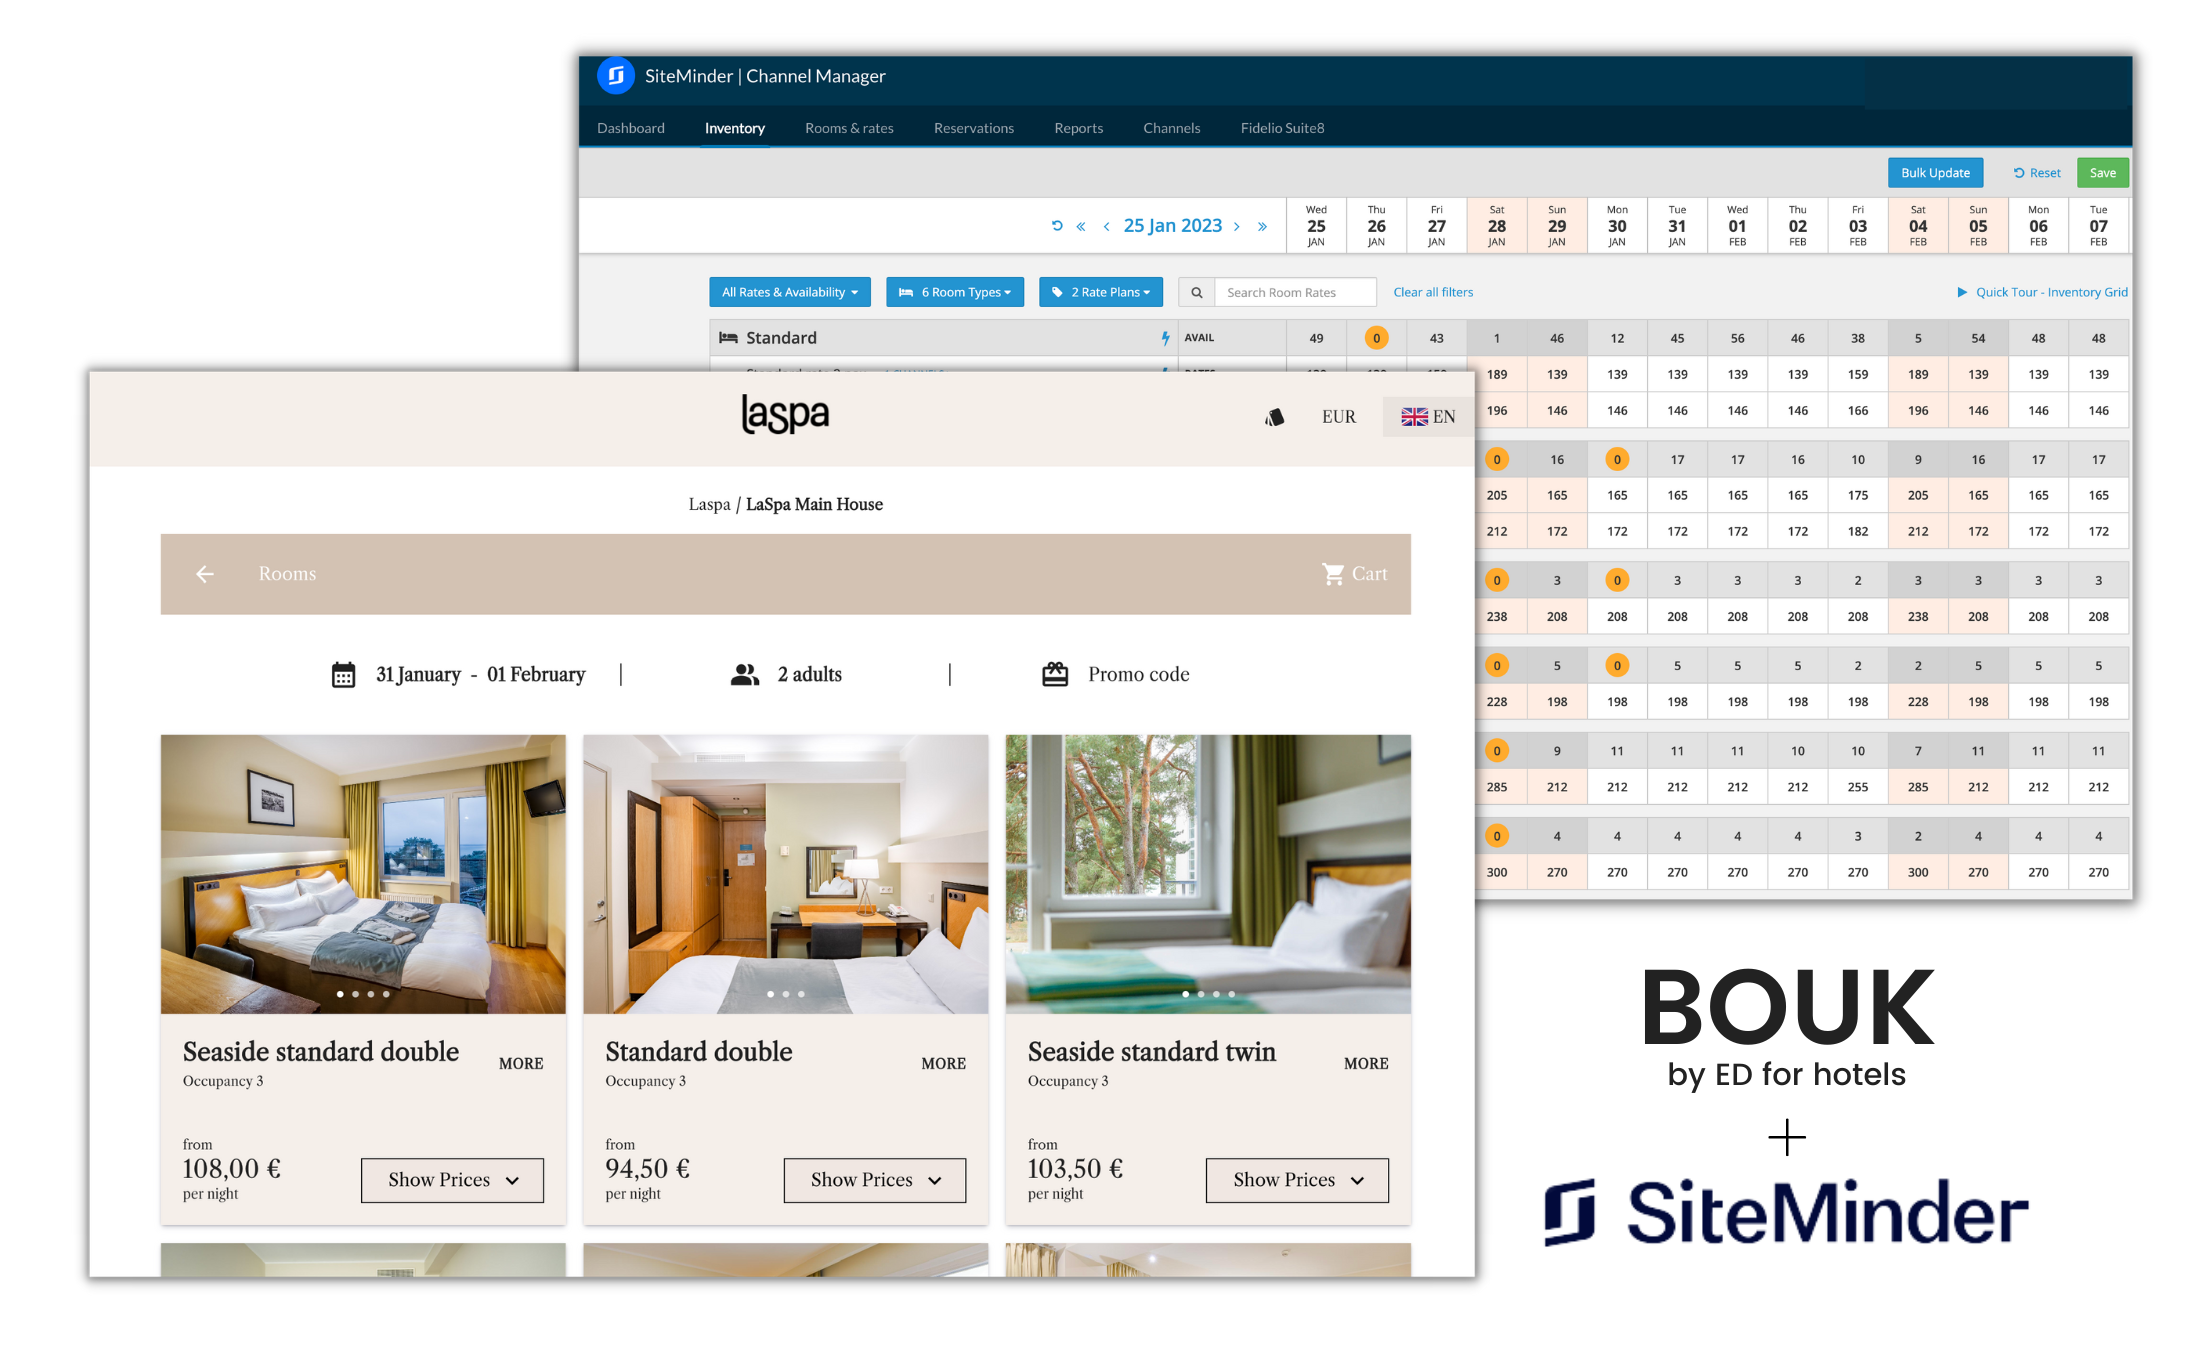The image size is (2205, 1350).
Task: Click the Bulk Update button
Action: click(x=1934, y=173)
